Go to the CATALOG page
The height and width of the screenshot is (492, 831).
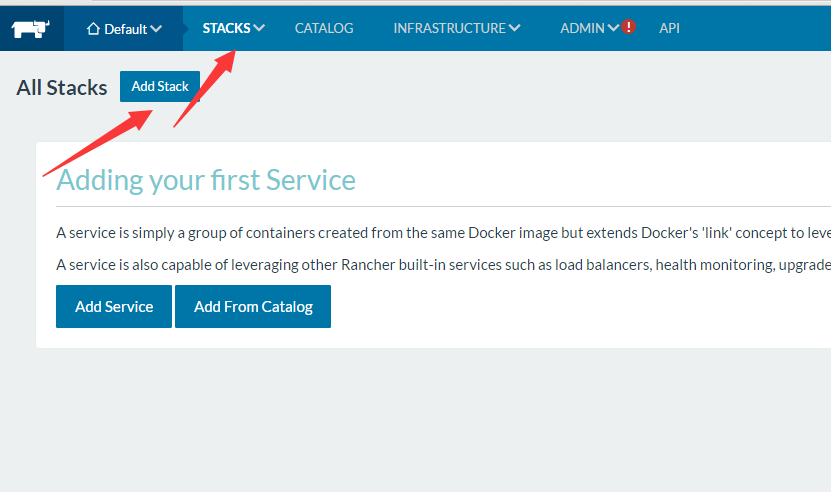point(324,28)
